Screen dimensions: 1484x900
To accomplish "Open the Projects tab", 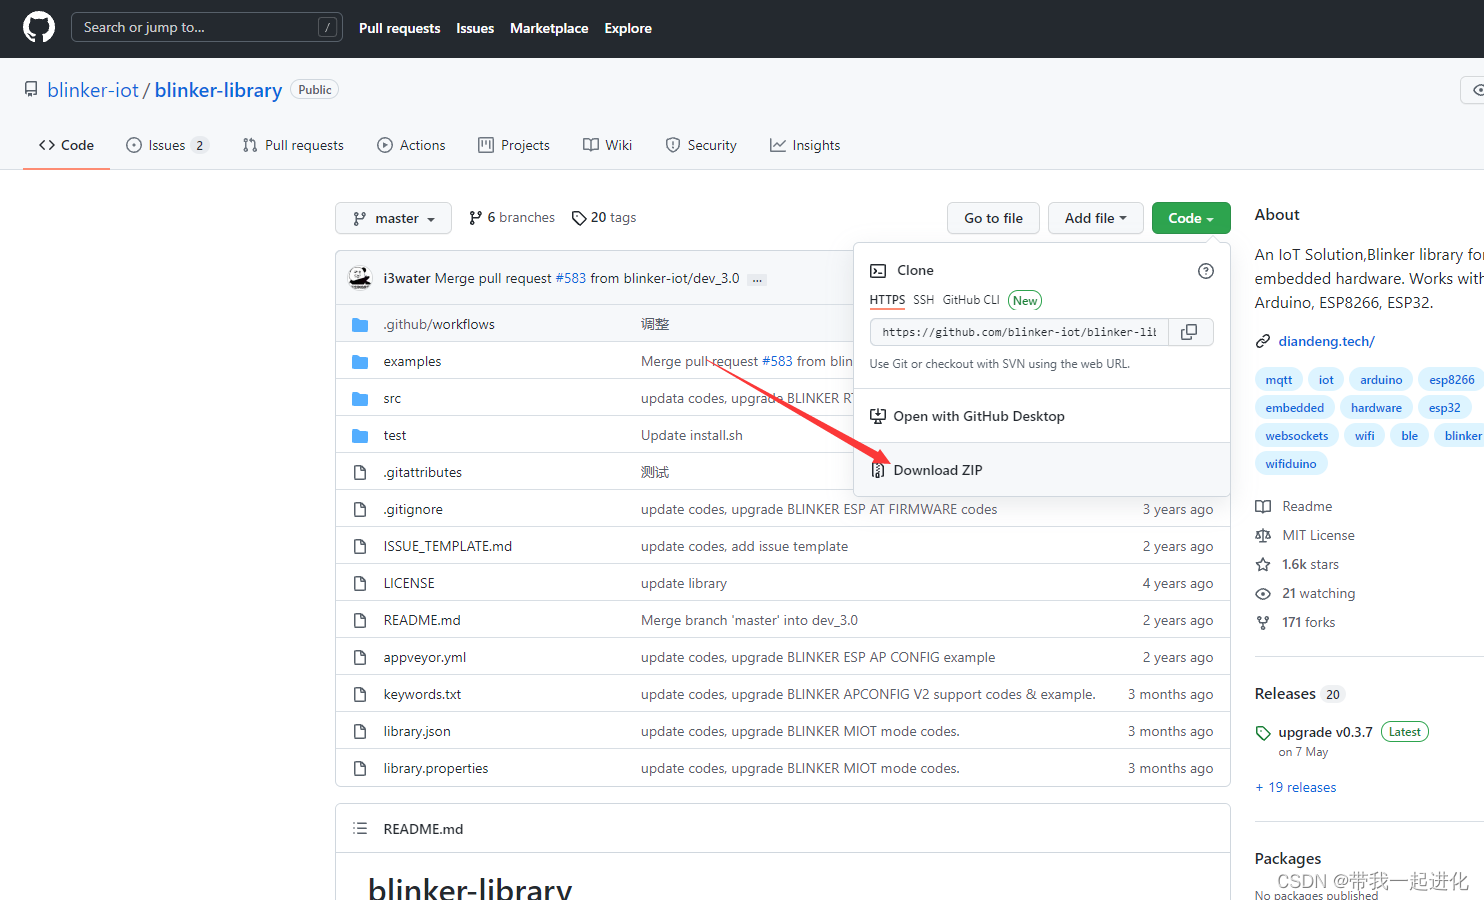I will pos(514,145).
